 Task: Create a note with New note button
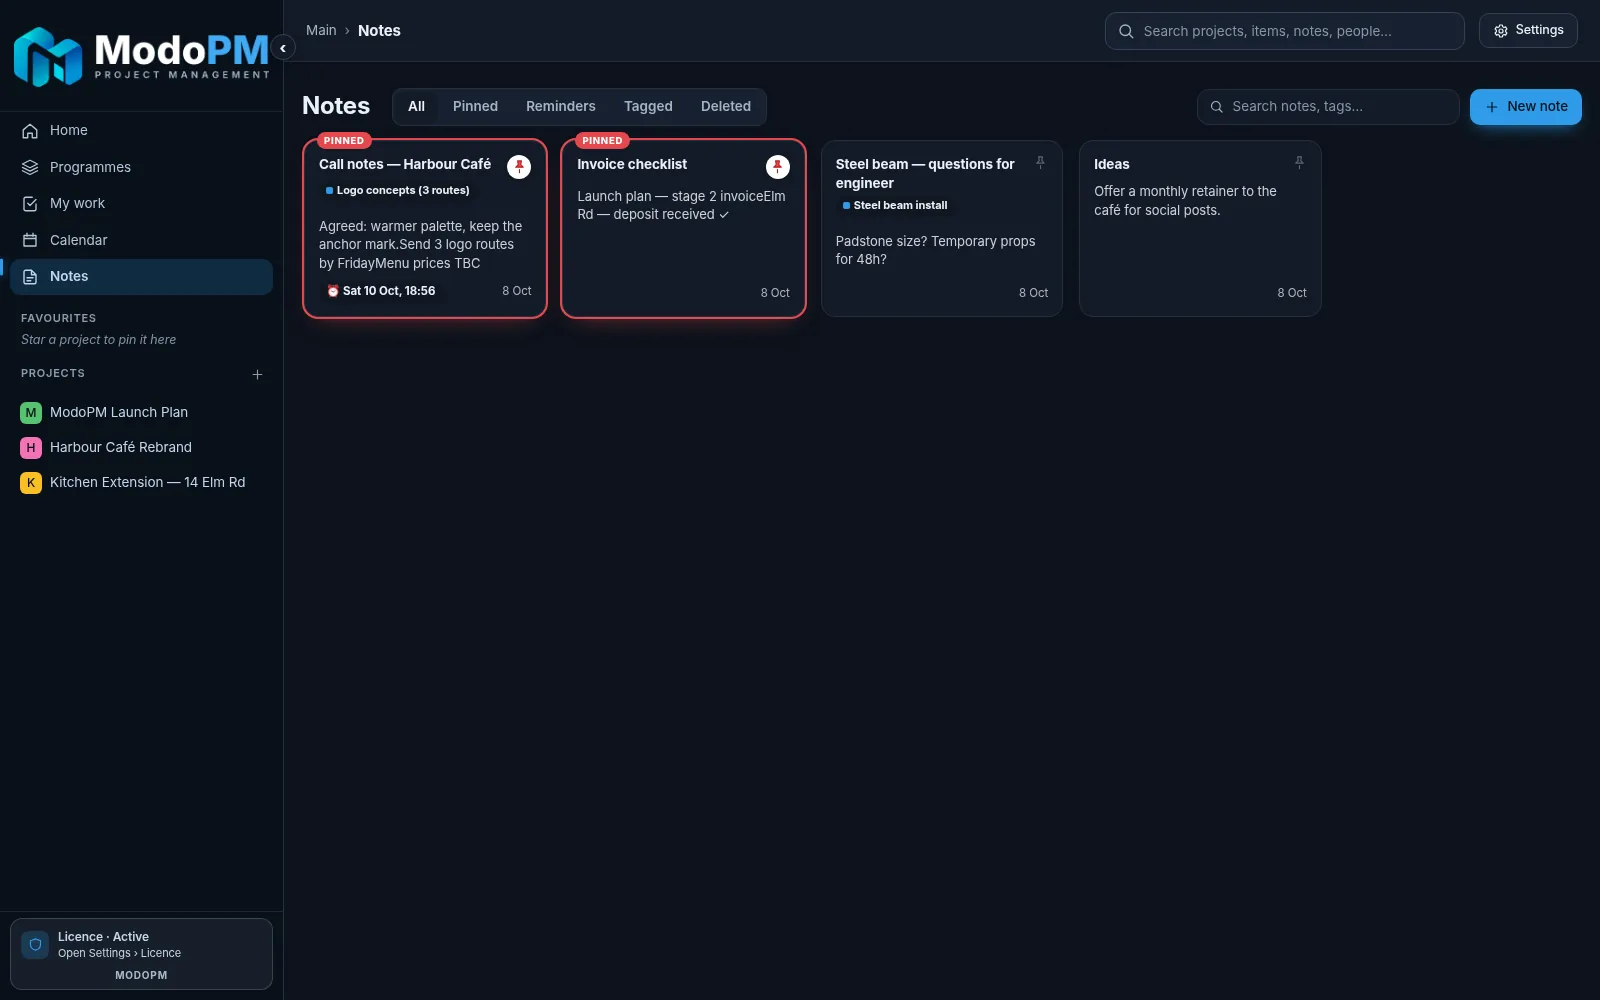pos(1525,107)
